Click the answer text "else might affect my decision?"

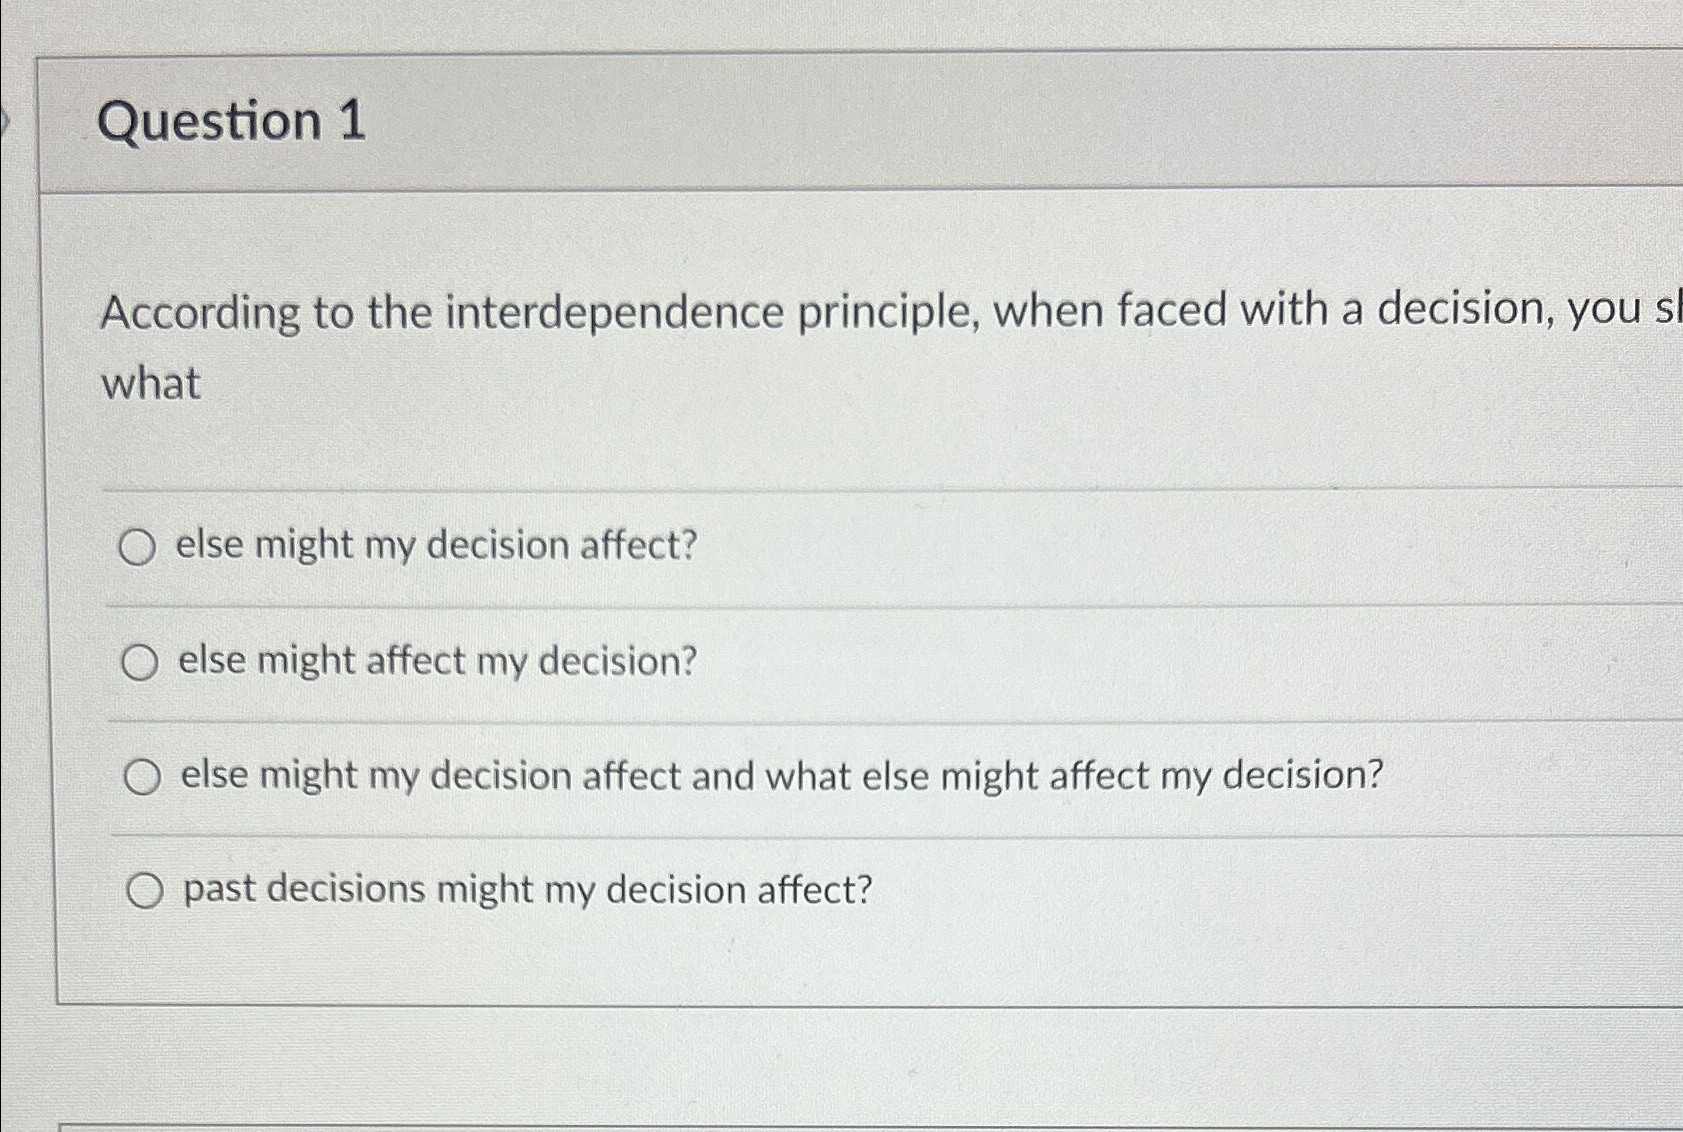coord(435,660)
